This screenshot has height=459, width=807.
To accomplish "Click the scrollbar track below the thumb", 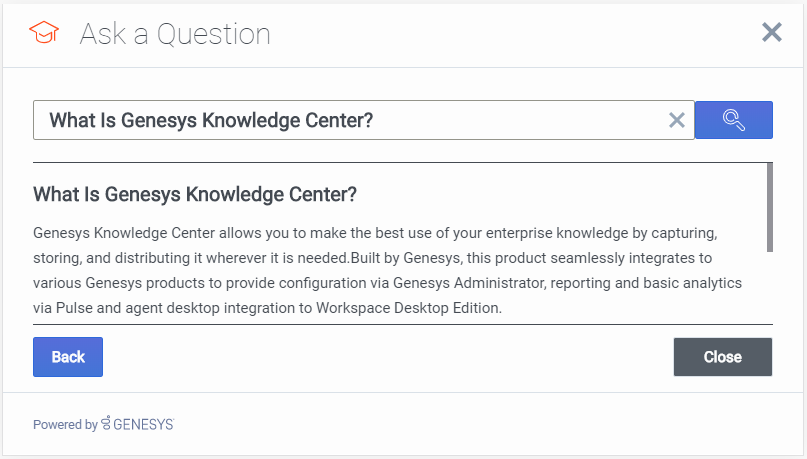I will (x=769, y=288).
